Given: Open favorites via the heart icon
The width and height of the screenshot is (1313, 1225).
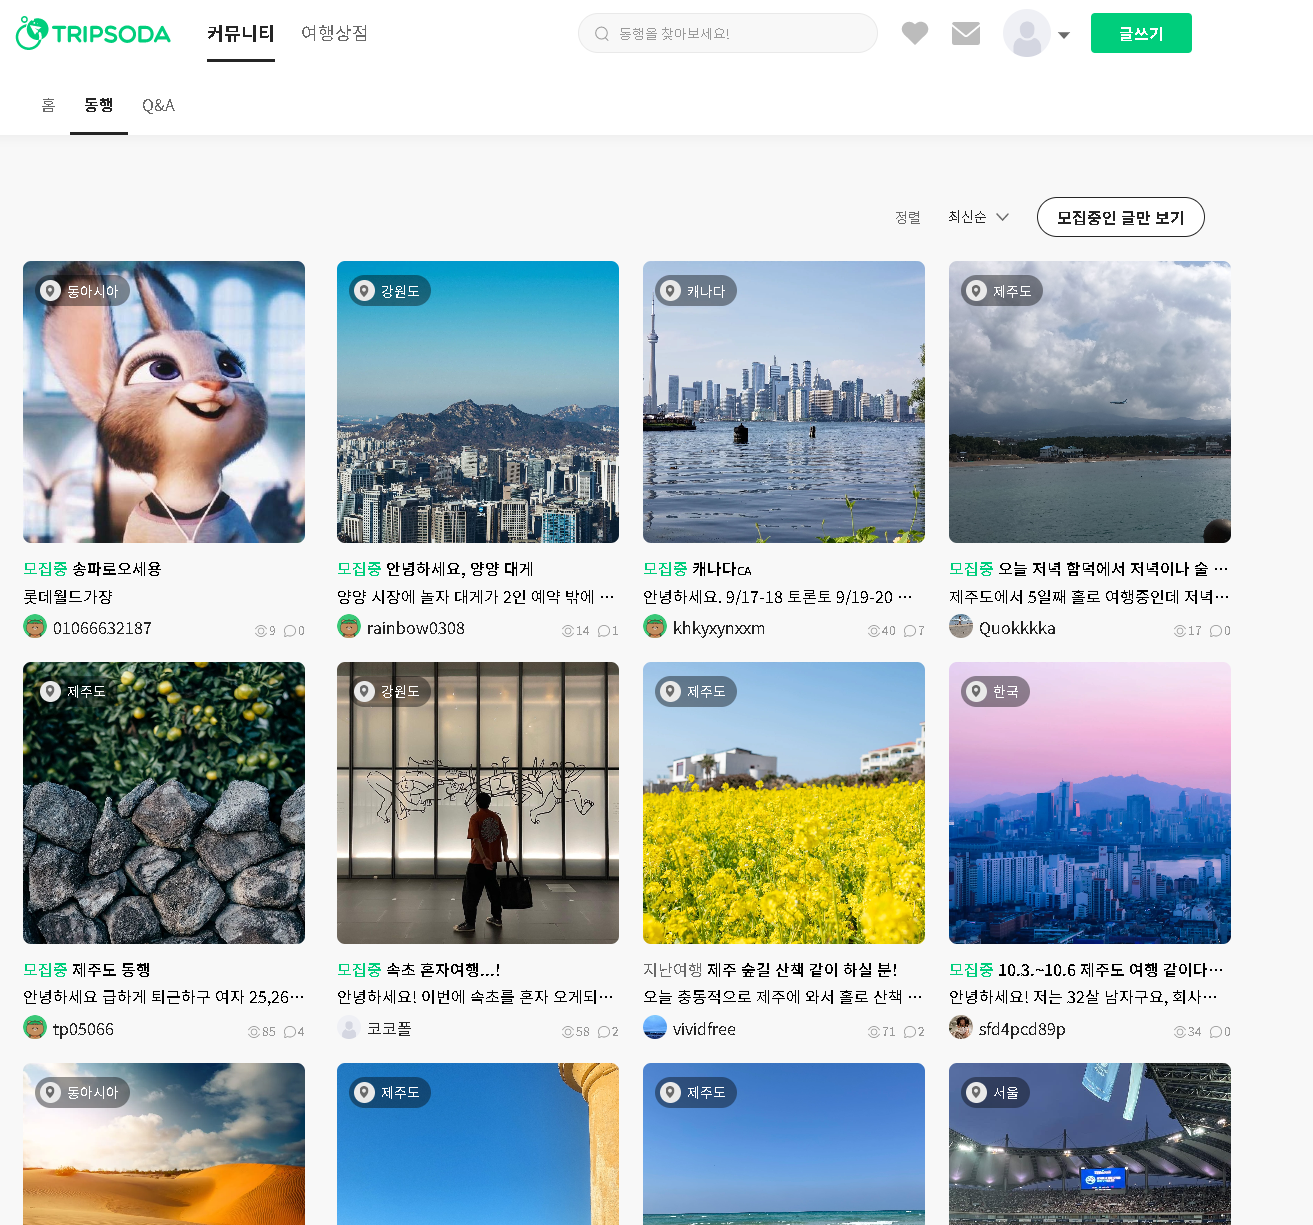Looking at the screenshot, I should [x=914, y=33].
